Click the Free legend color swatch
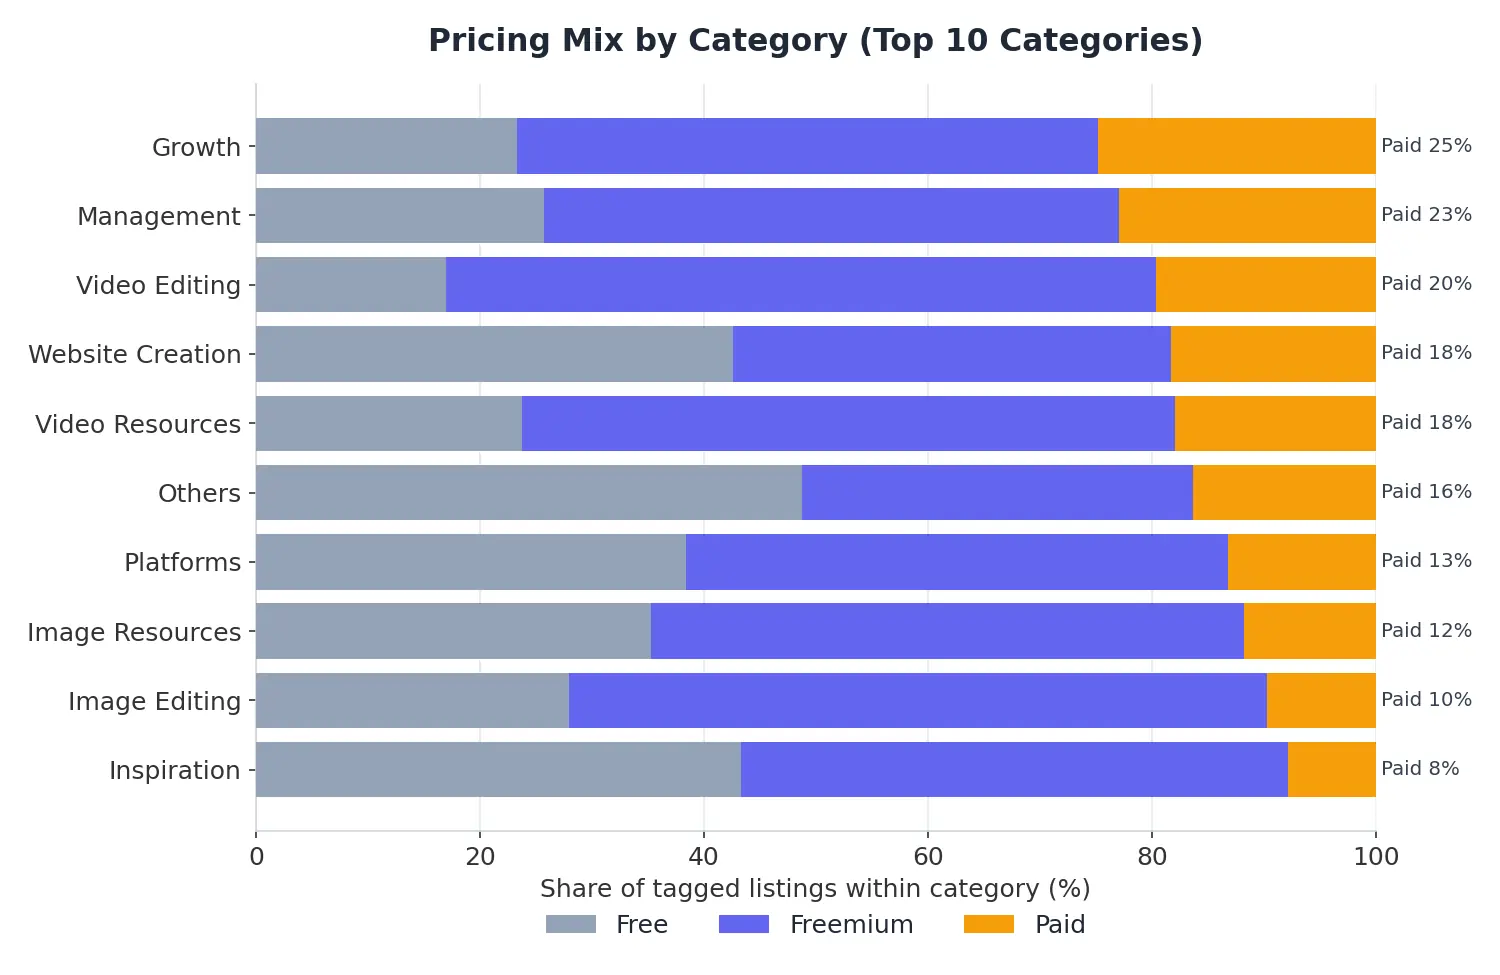Image resolution: width=1500 pixels, height=975 pixels. tap(571, 924)
